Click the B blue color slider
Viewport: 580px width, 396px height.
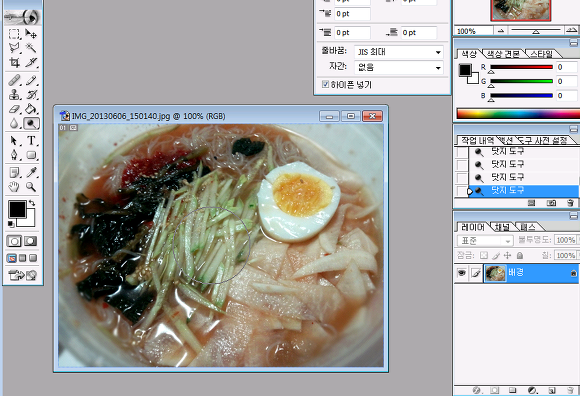tap(522, 96)
